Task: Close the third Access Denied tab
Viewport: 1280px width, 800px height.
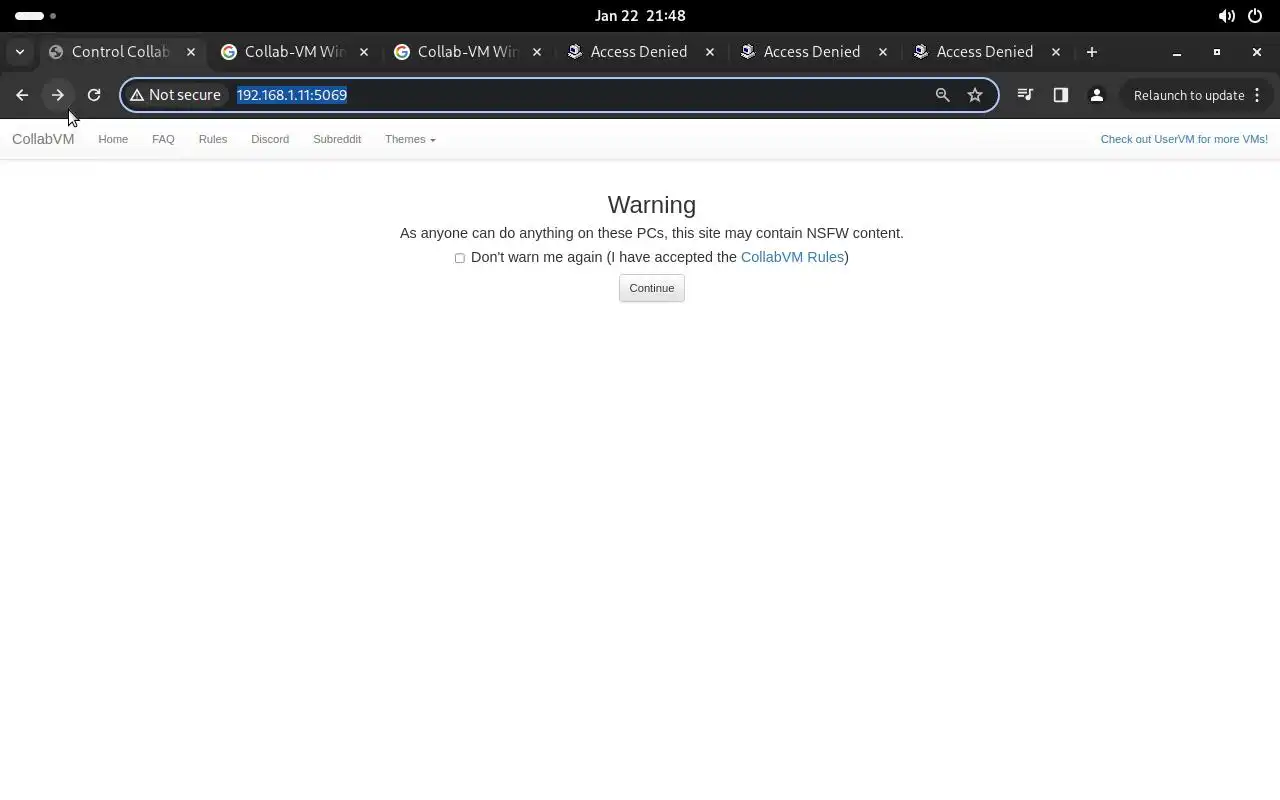Action: click(1056, 52)
